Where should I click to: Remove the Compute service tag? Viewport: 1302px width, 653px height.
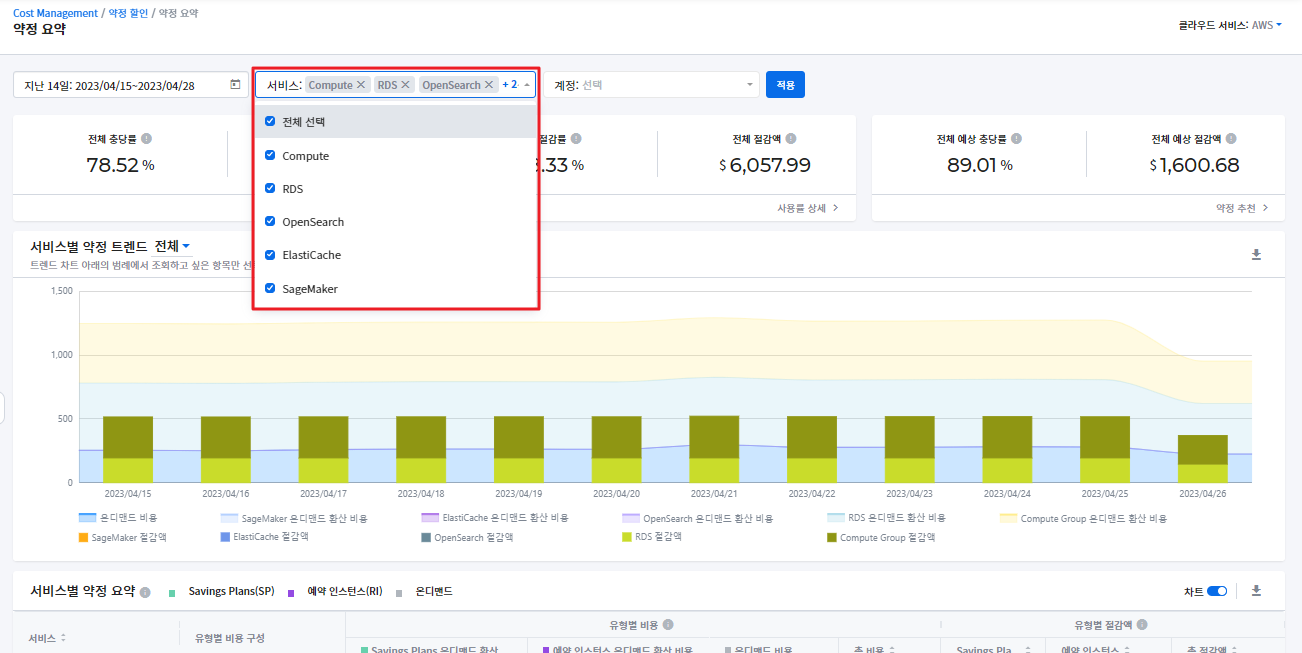click(362, 85)
